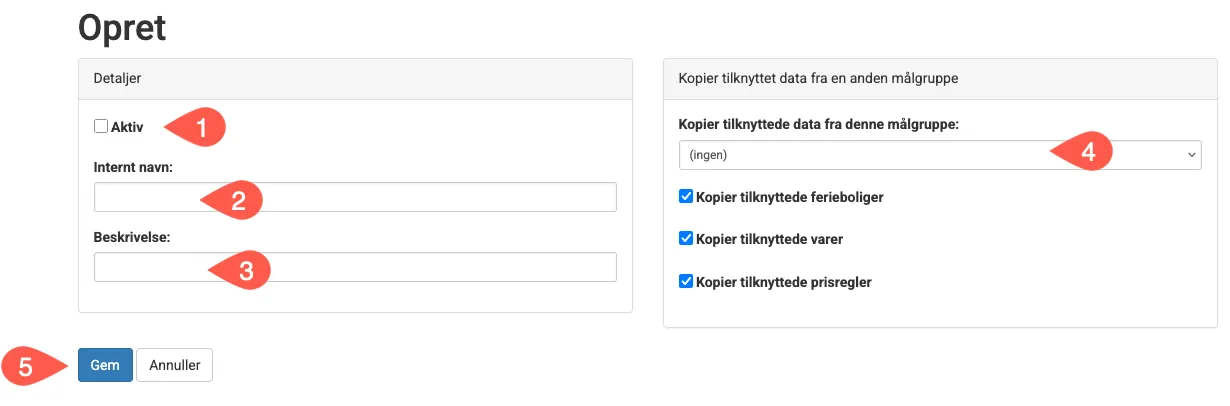The image size is (1230, 406).
Task: Click the Internt navn label
Action: [134, 167]
